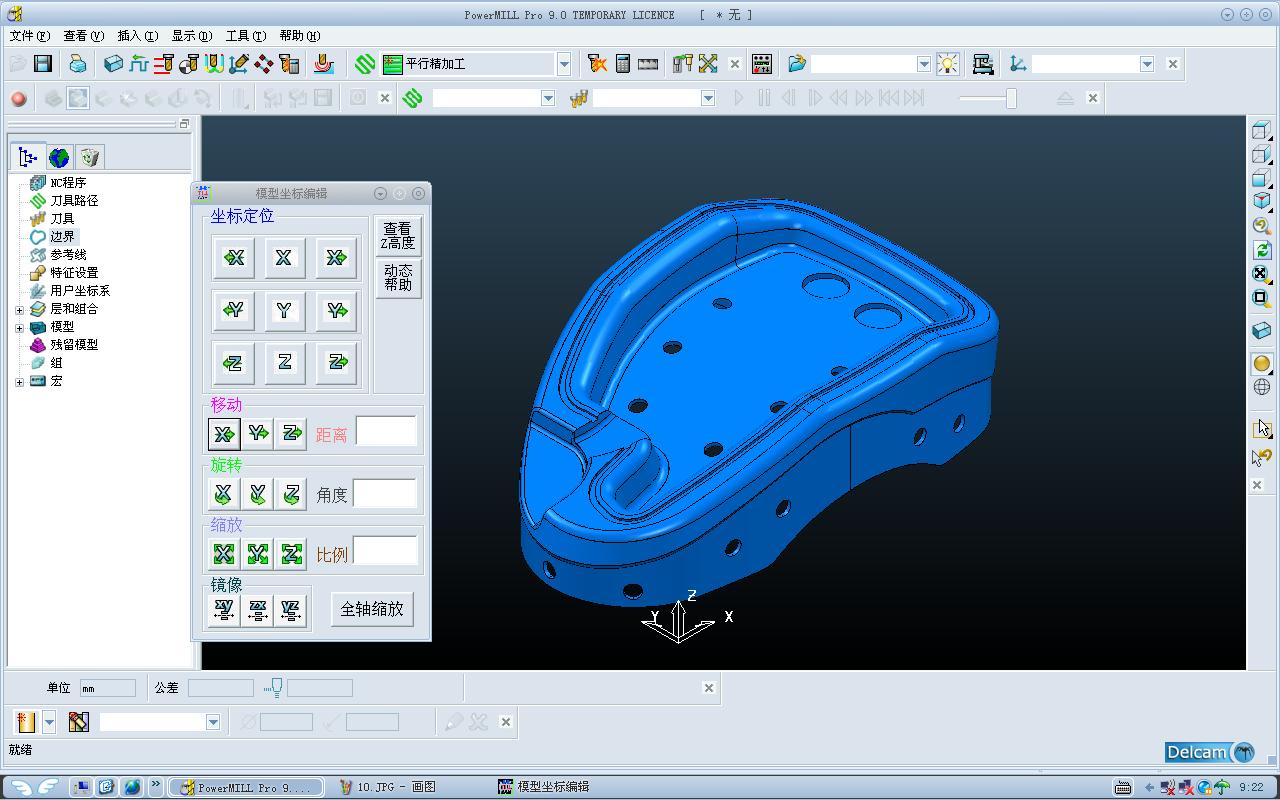Viewport: 1280px width, 800px height.
Task: Click the Print icon
Action: (x=77, y=64)
